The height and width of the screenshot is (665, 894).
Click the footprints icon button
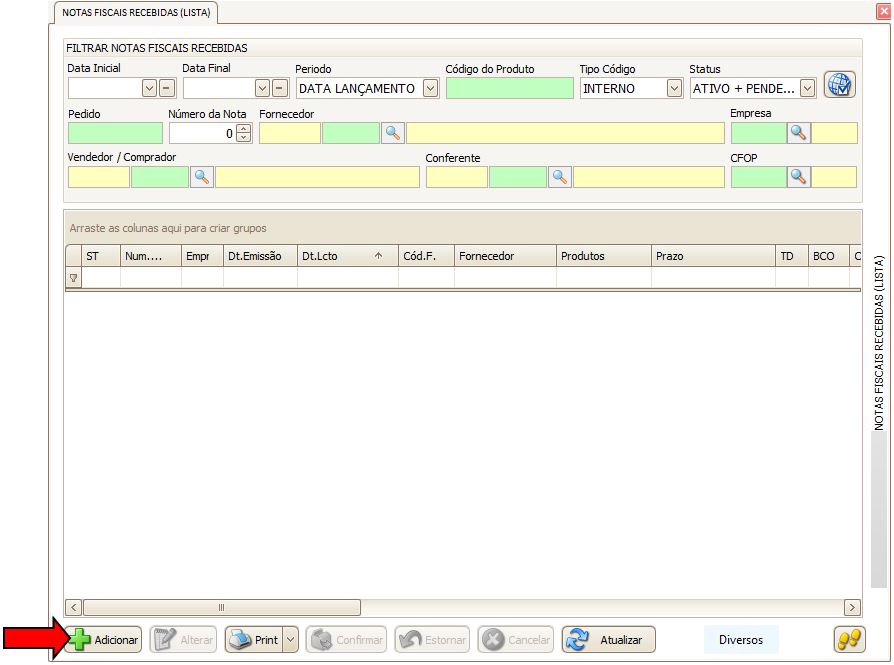point(848,640)
